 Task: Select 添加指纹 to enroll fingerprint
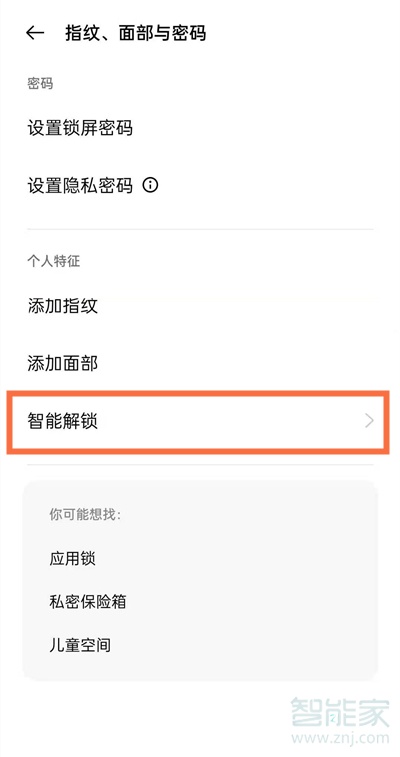(200, 306)
